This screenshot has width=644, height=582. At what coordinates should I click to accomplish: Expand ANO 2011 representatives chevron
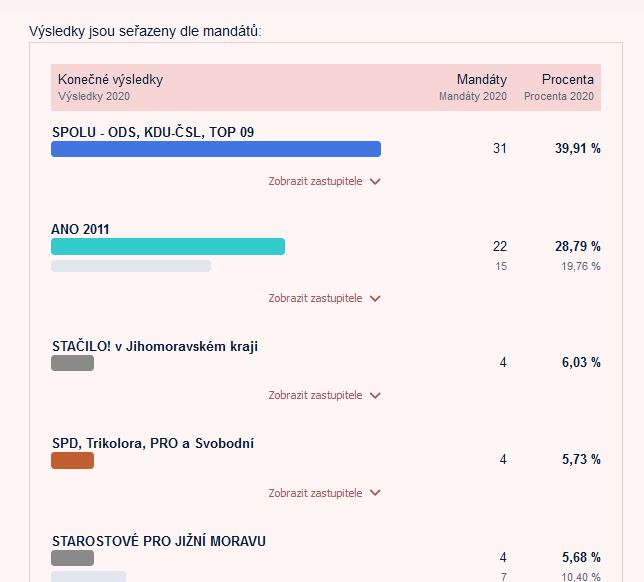[375, 298]
